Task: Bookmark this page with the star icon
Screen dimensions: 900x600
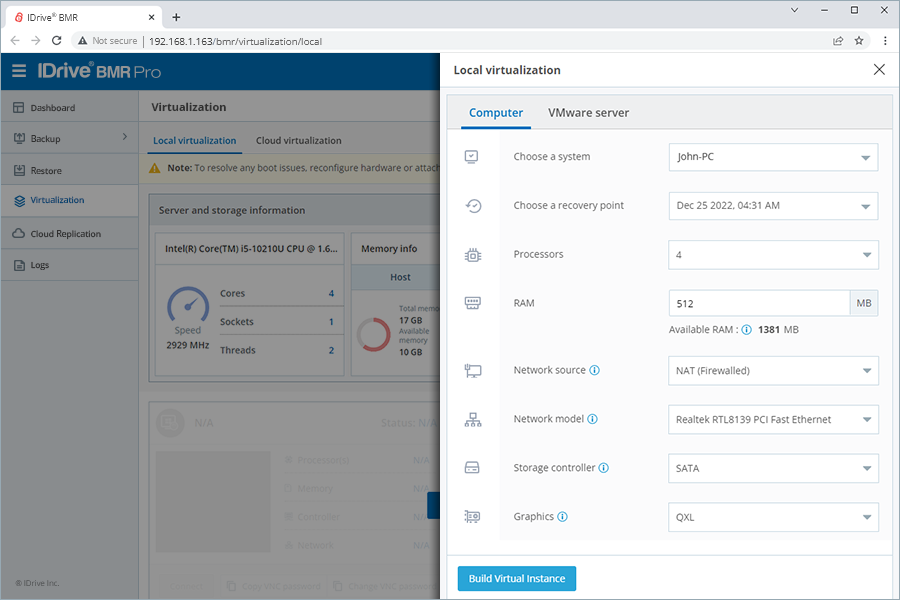Action: point(859,41)
